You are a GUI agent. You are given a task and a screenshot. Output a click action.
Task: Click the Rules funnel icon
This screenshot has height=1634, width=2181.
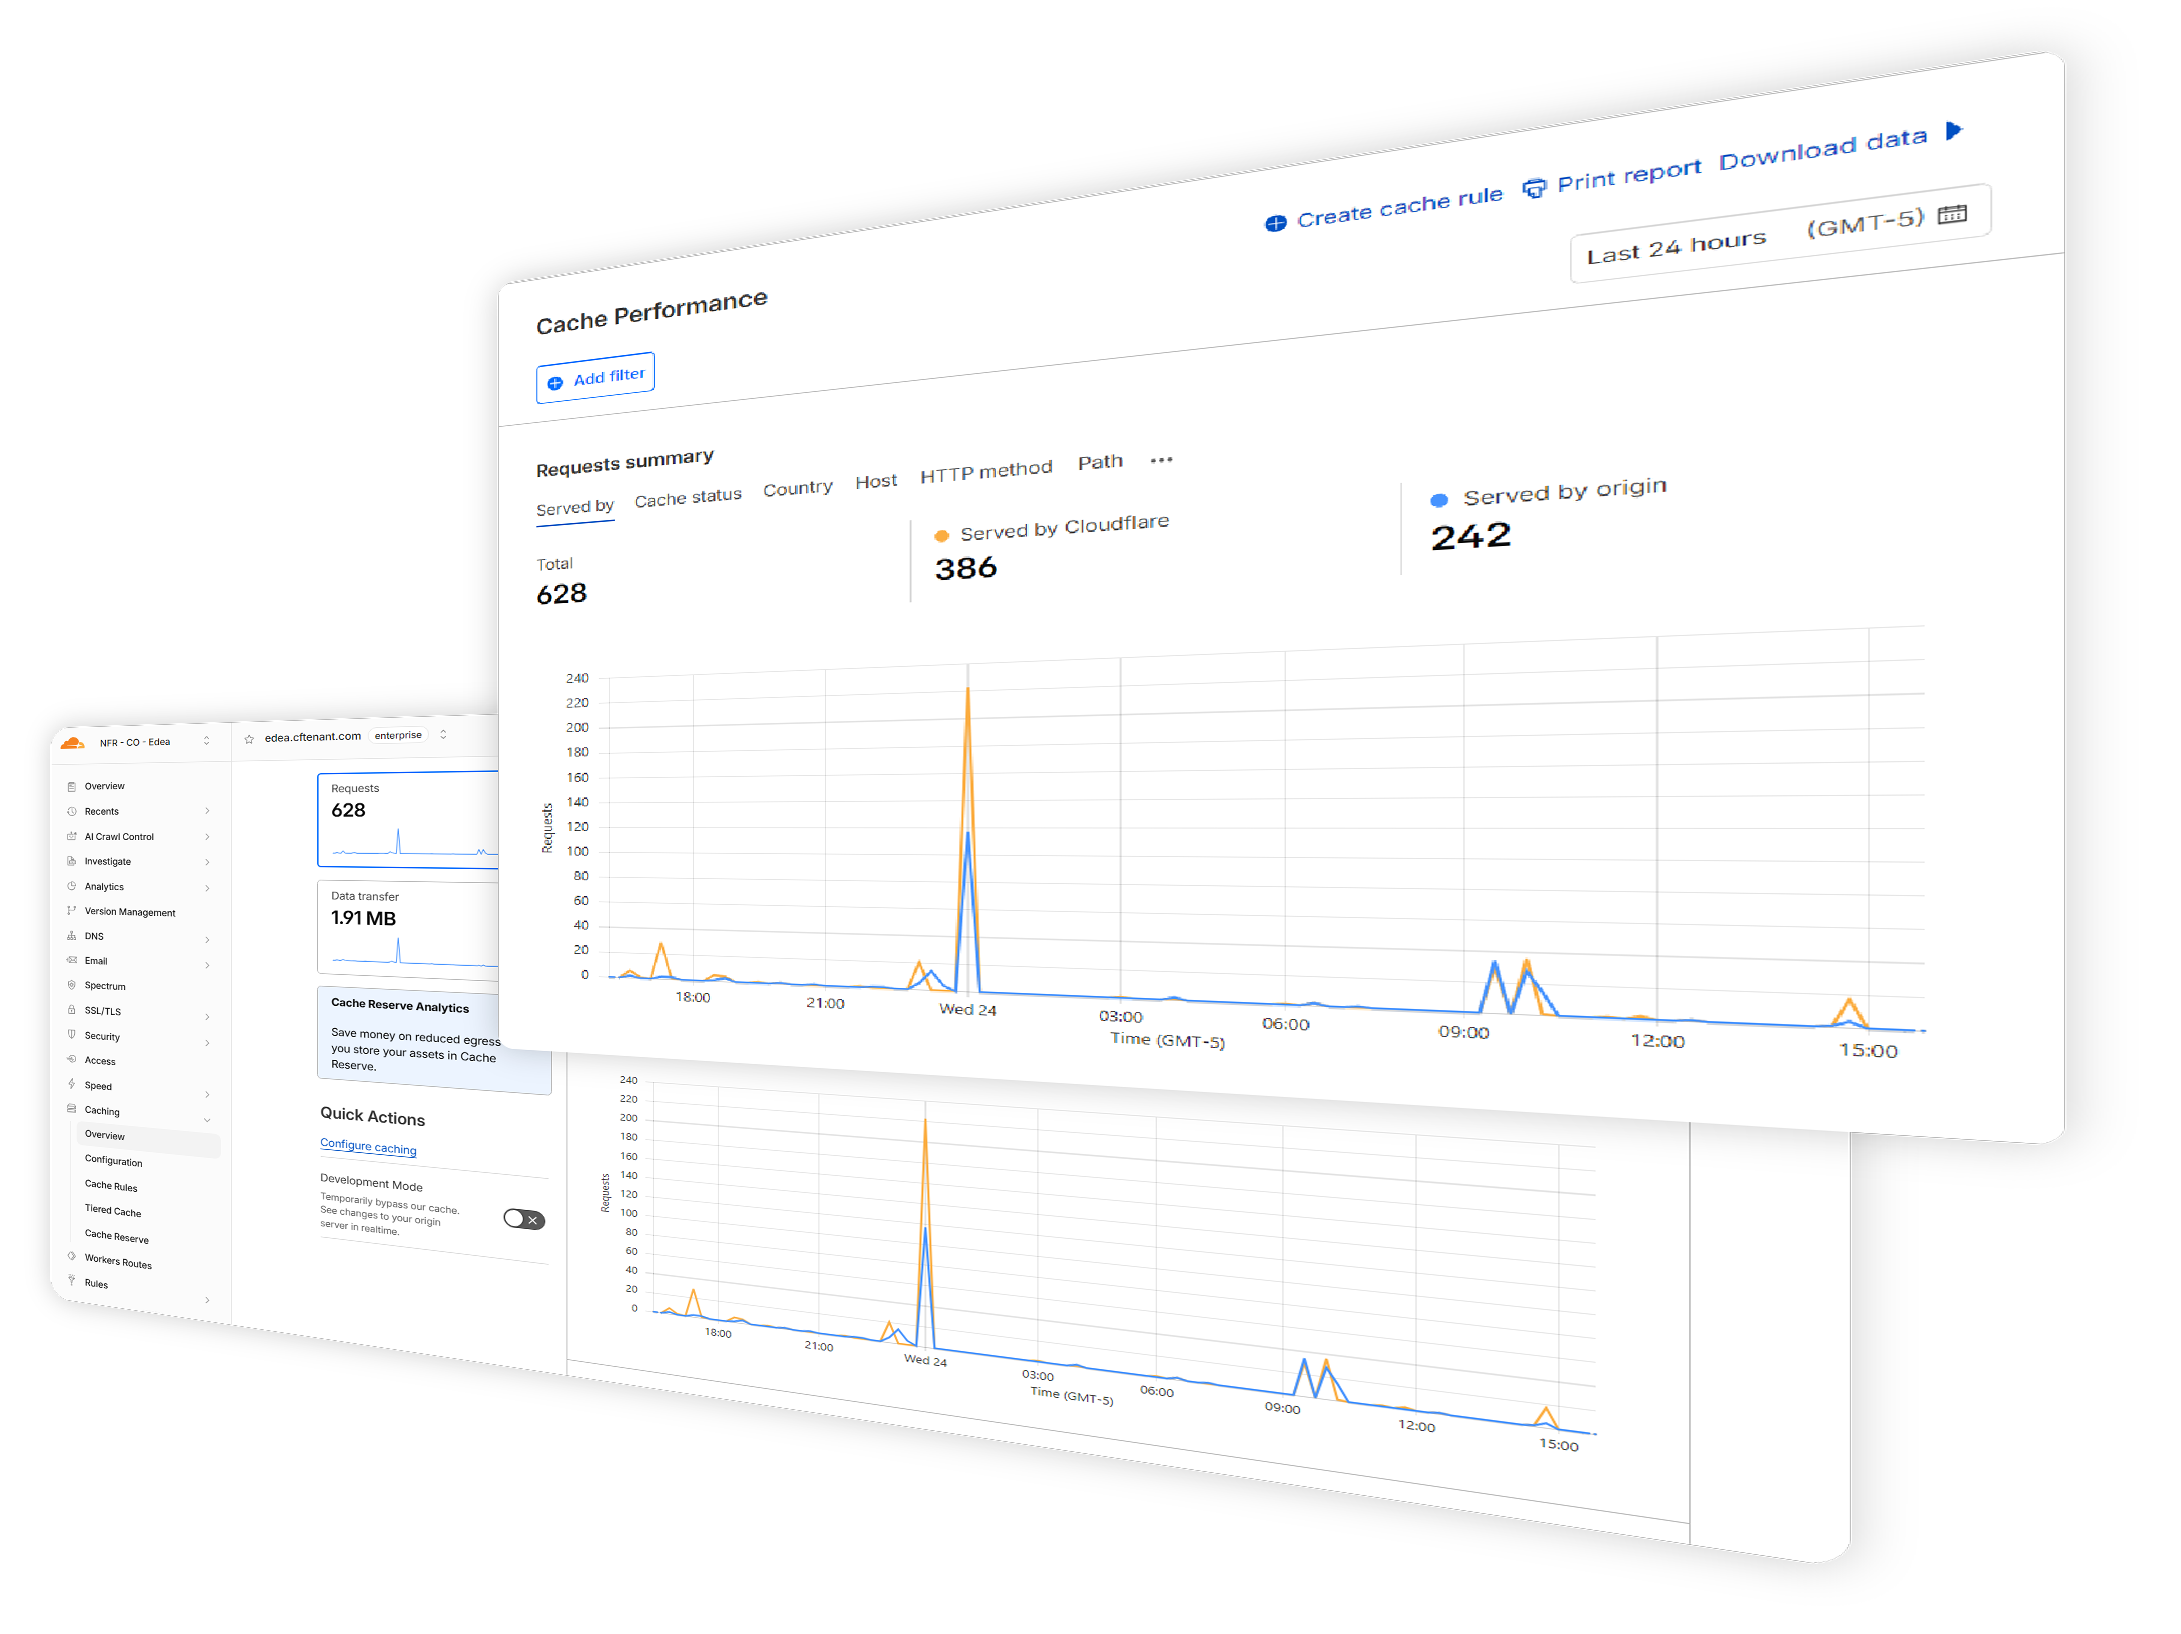coord(71,1280)
